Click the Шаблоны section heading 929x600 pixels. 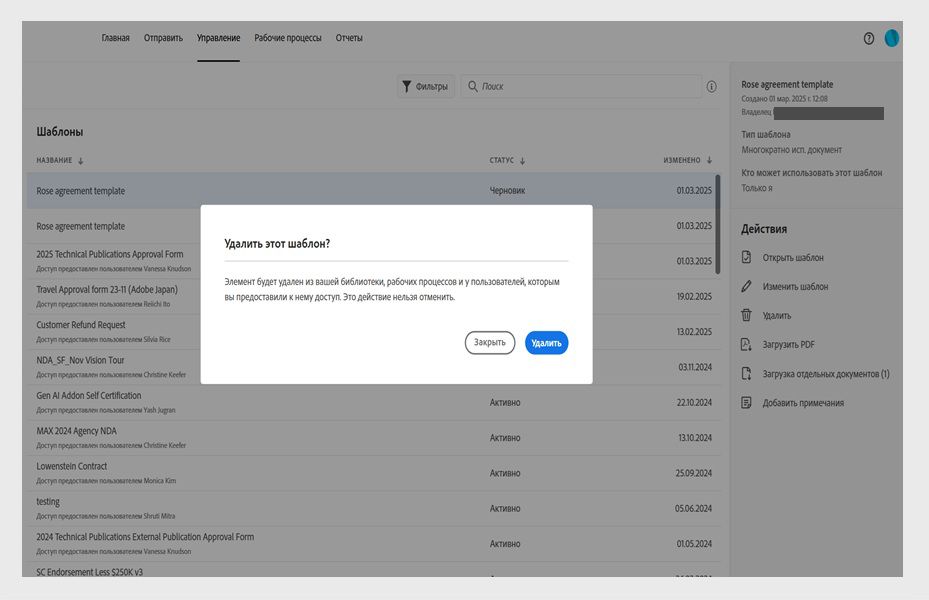click(60, 131)
